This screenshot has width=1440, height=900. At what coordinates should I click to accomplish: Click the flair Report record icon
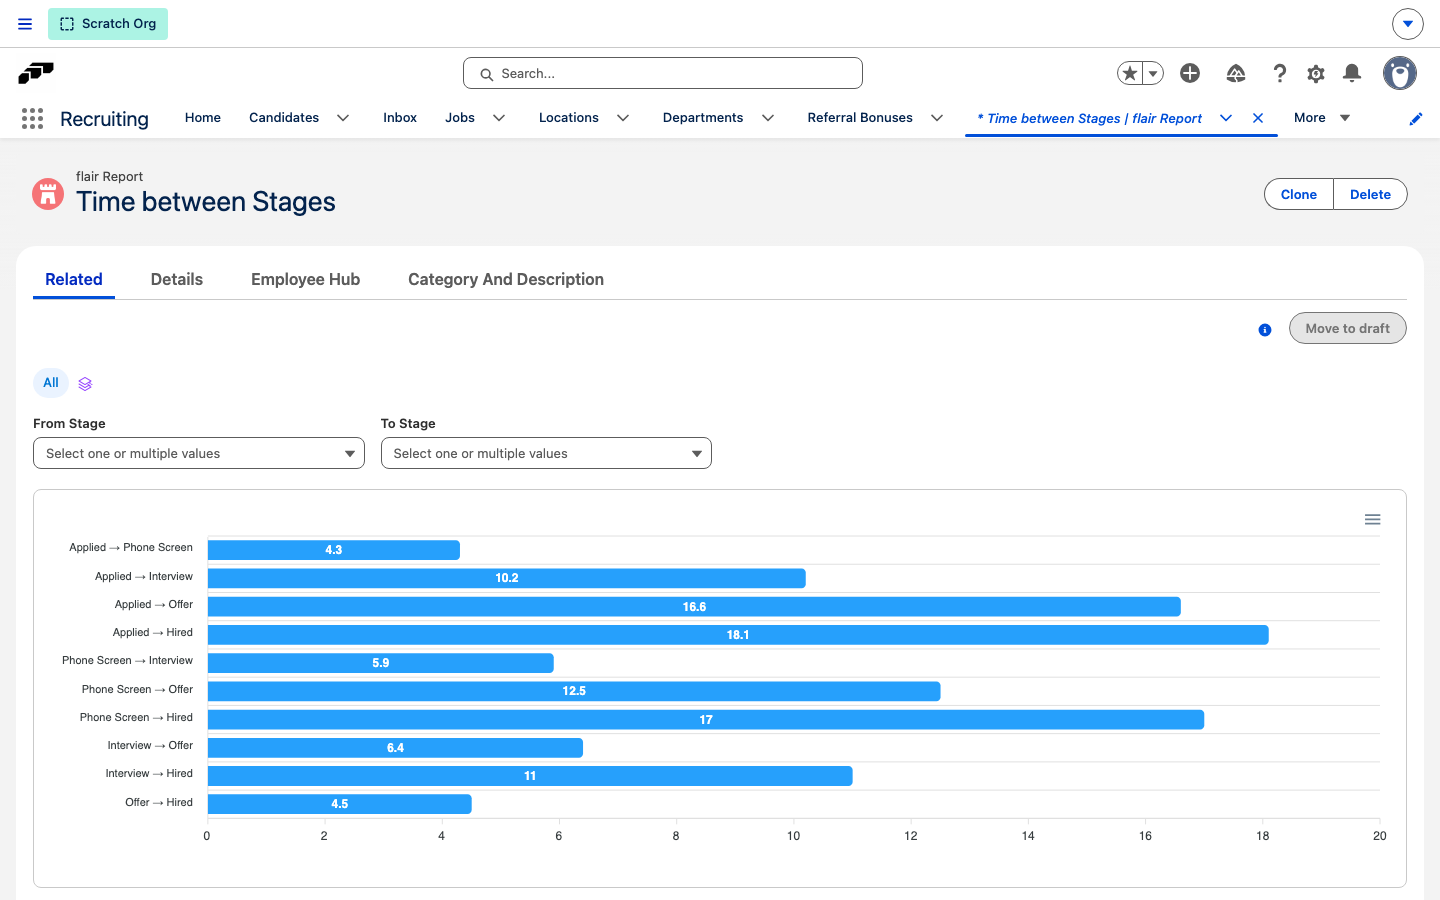(x=48, y=194)
